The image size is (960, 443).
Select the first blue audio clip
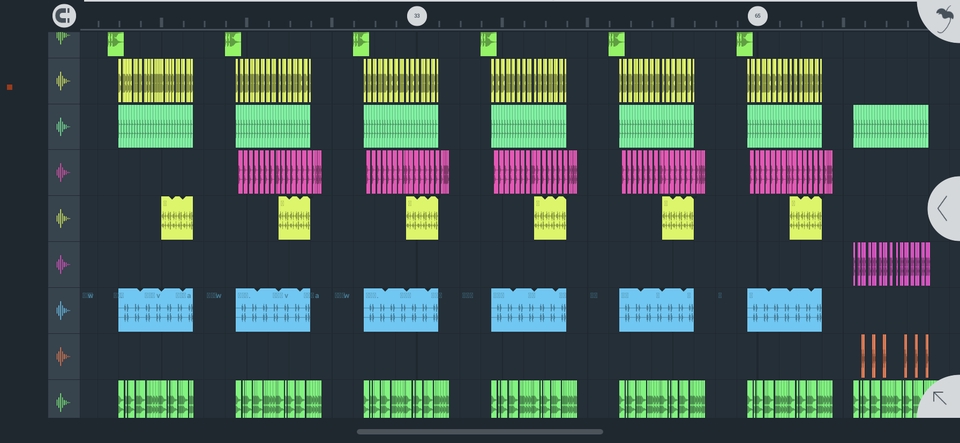[x=156, y=310]
